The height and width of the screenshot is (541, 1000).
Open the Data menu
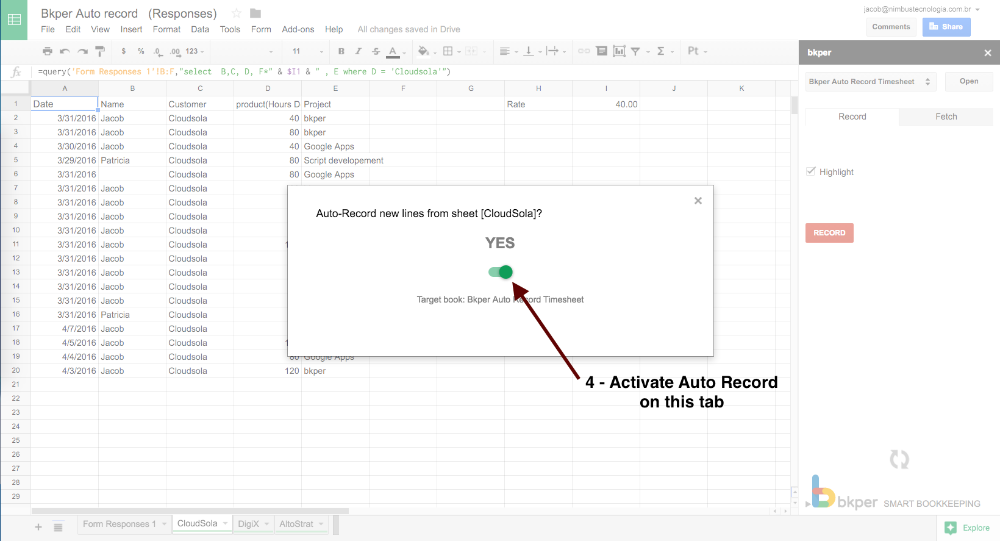(x=200, y=29)
